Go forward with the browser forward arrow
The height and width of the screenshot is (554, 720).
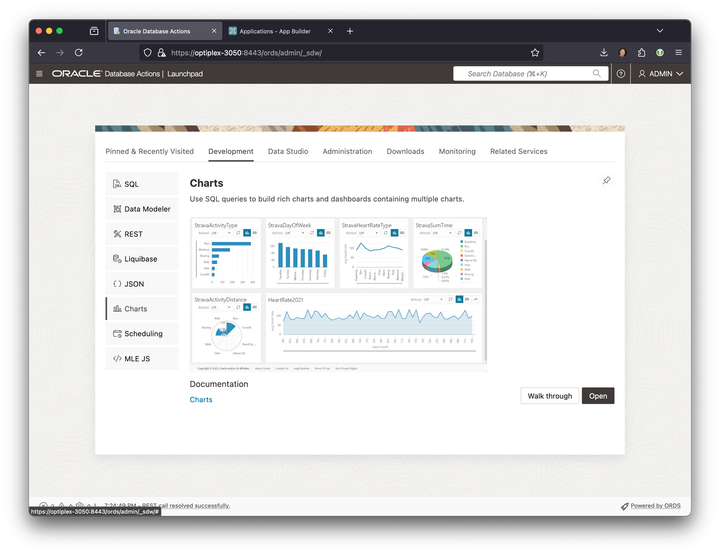pyautogui.click(x=60, y=53)
